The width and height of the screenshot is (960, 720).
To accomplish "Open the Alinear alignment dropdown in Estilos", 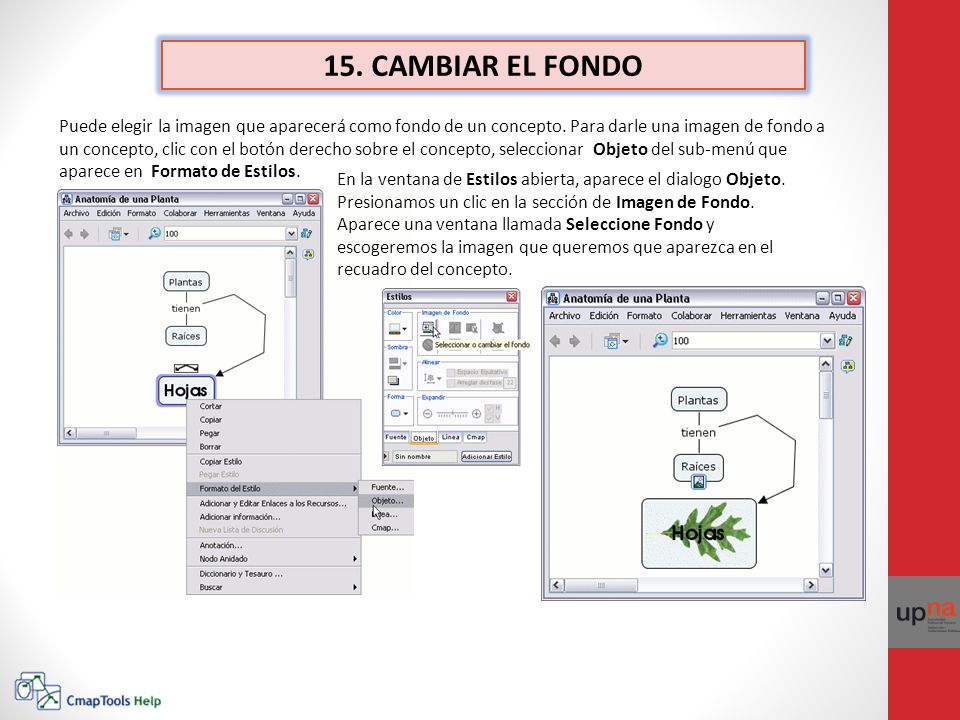I will [x=439, y=378].
